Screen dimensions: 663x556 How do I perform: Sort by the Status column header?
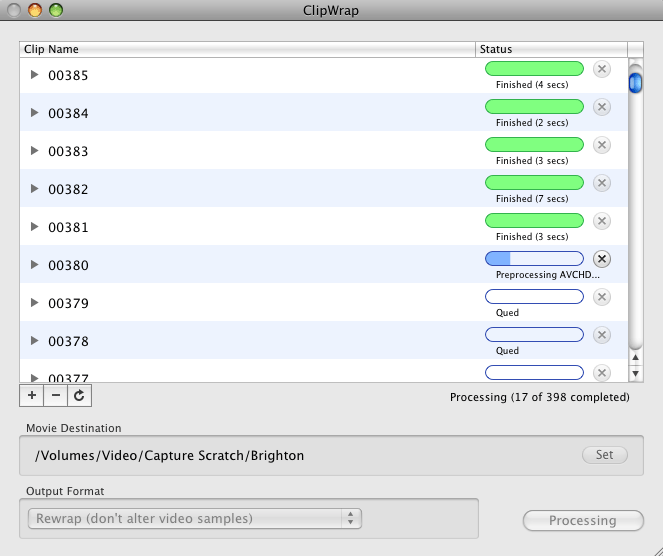coord(551,49)
